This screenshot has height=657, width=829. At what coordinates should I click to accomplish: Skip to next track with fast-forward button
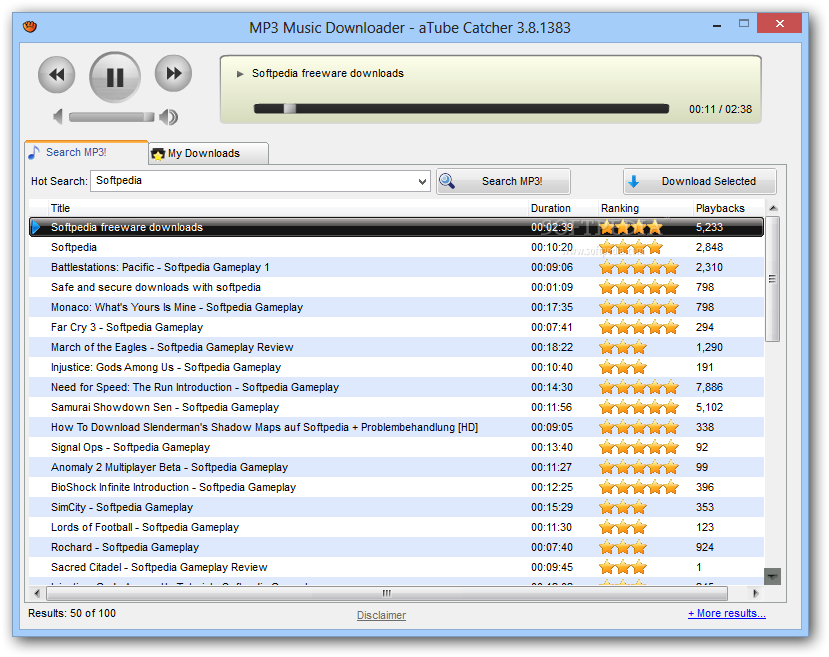click(173, 73)
